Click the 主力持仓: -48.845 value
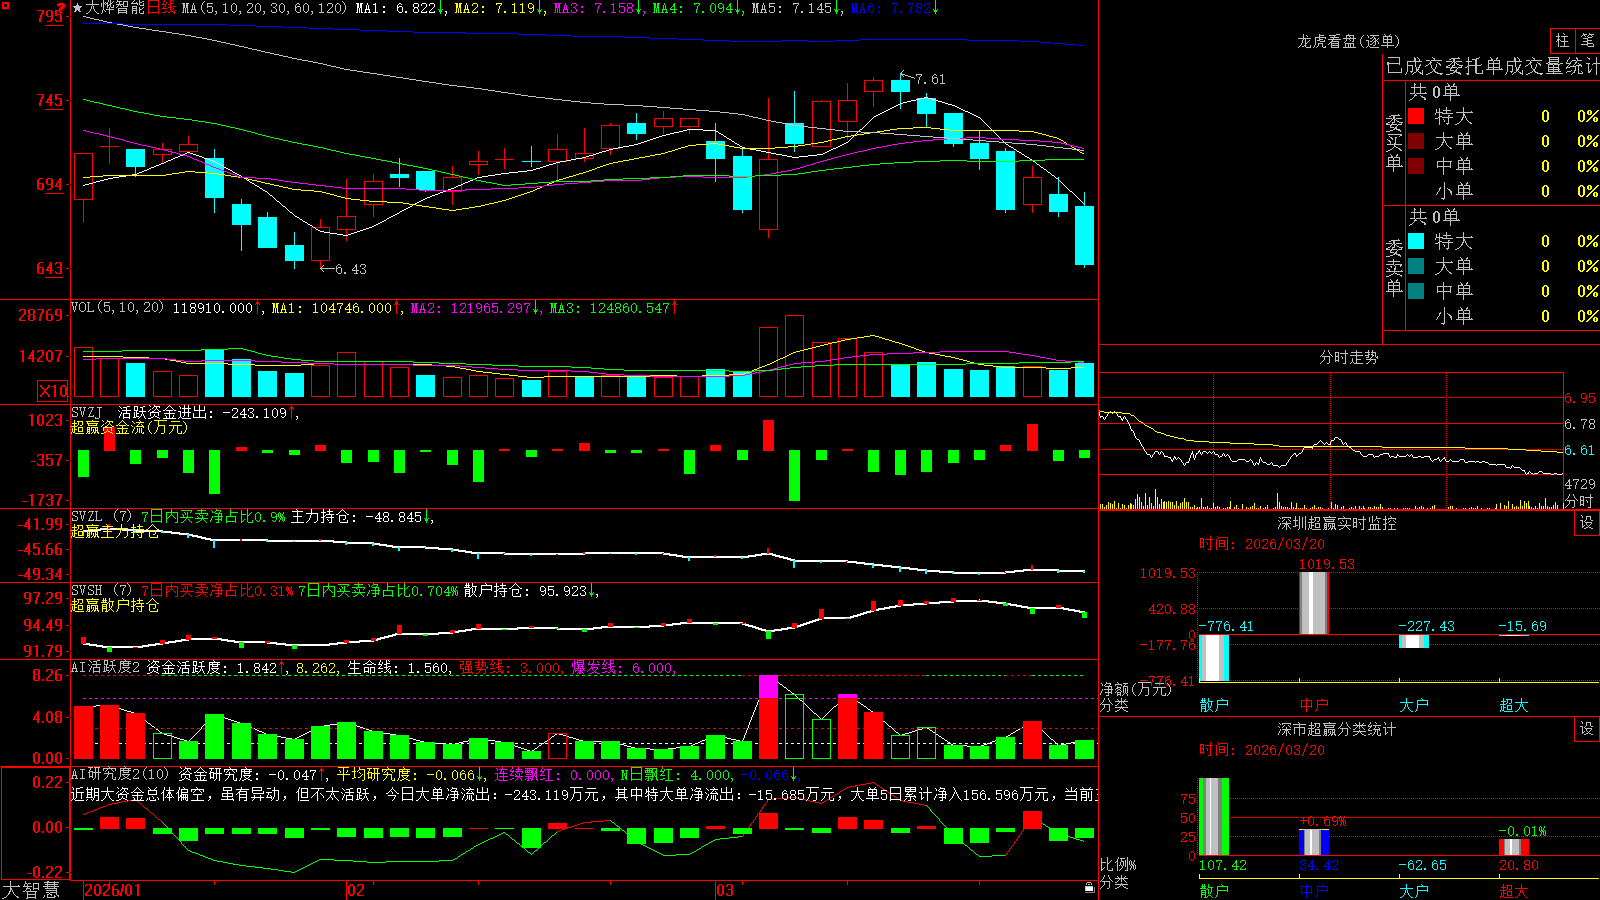Screen dimensions: 1600x900 click(x=362, y=517)
